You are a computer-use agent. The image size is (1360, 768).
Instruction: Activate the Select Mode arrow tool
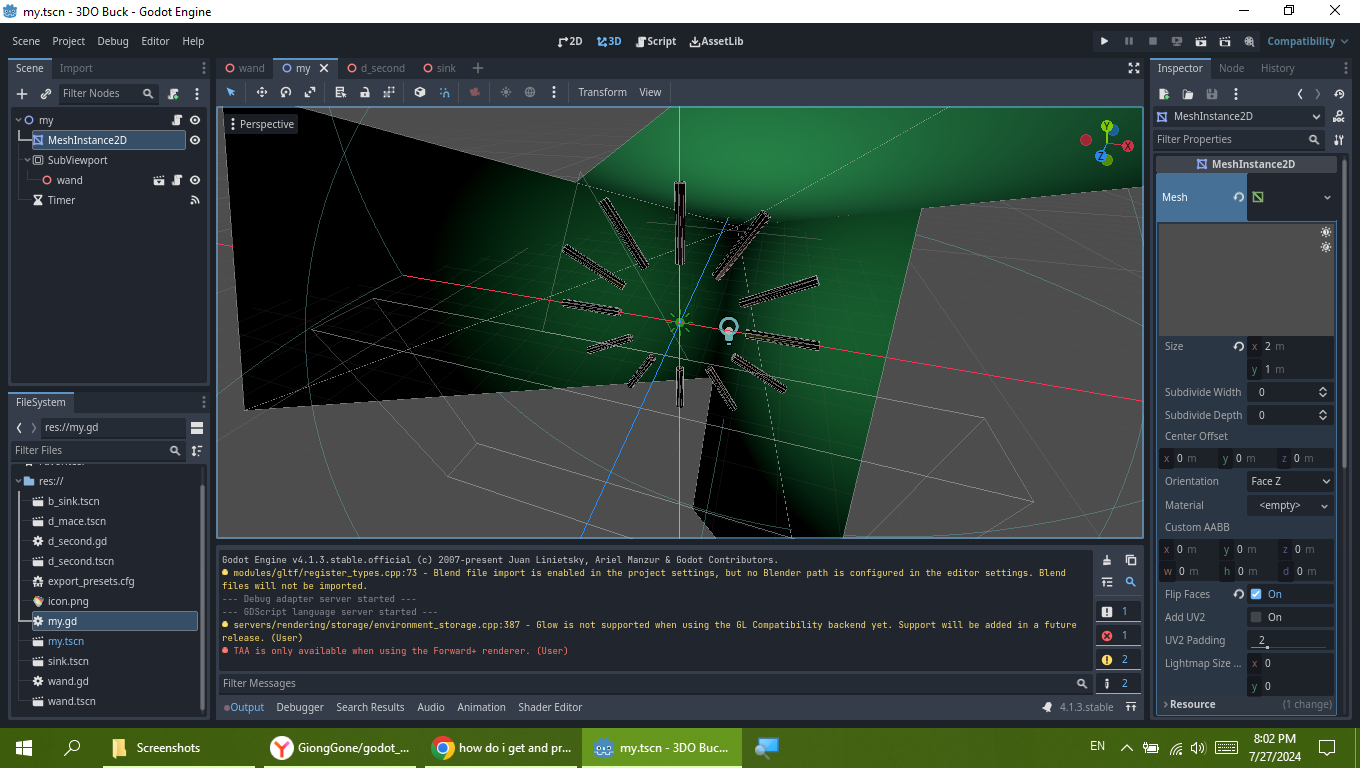[231, 92]
